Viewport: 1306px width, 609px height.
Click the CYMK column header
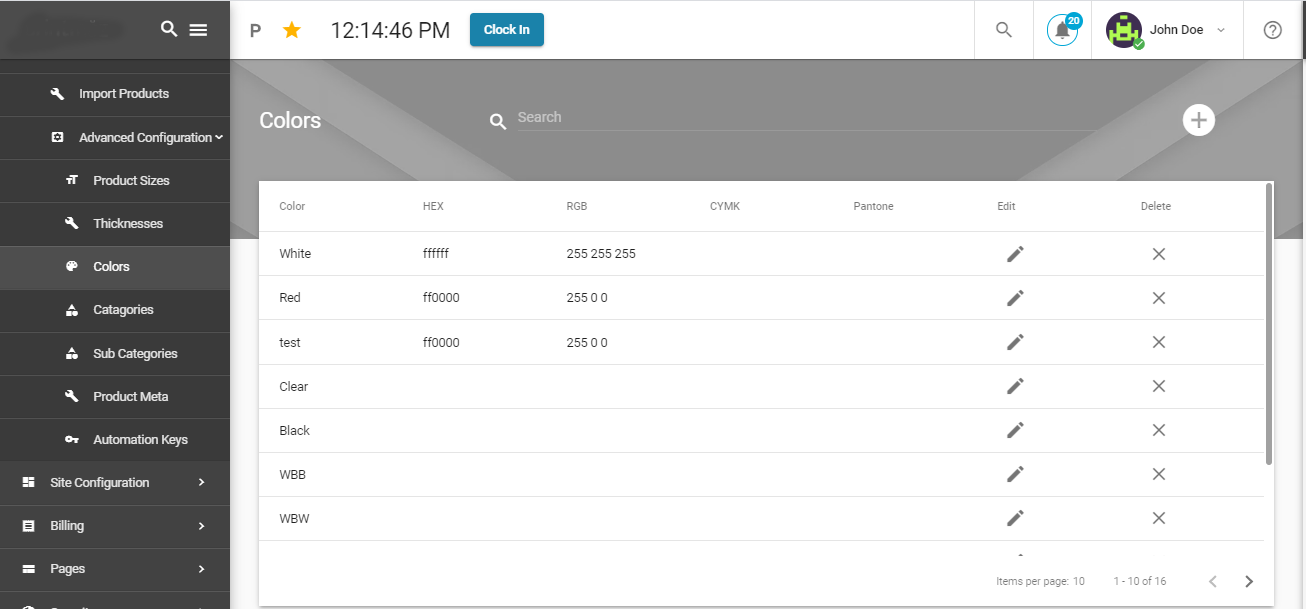pos(725,206)
